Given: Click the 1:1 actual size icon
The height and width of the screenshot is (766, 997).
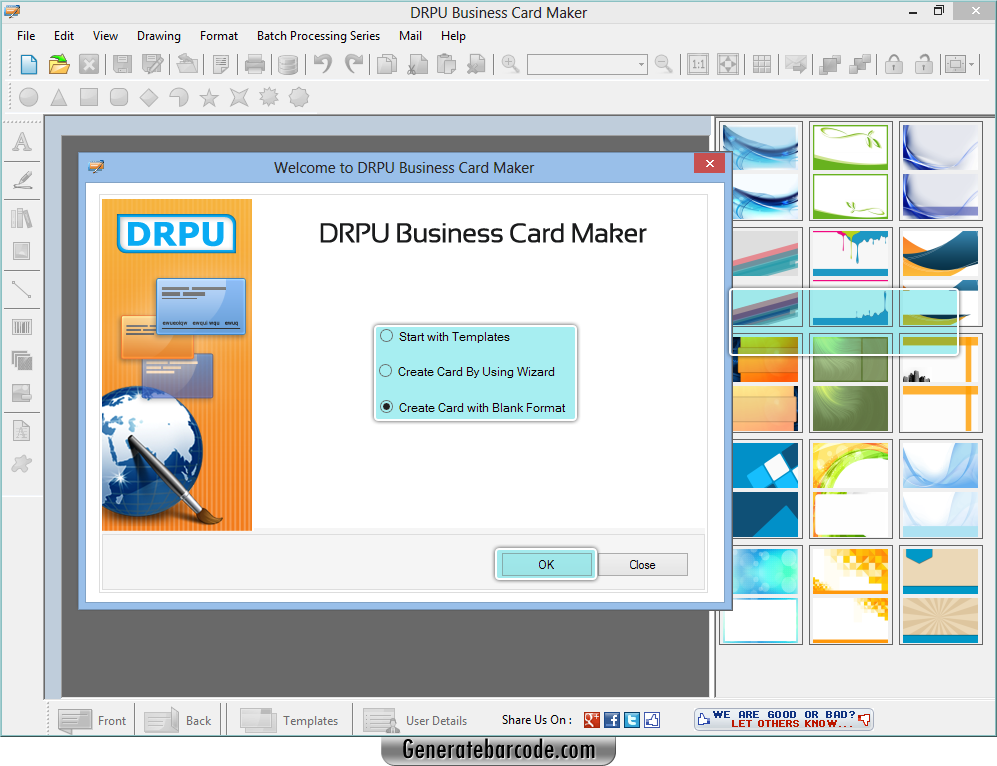Looking at the screenshot, I should coord(698,64).
